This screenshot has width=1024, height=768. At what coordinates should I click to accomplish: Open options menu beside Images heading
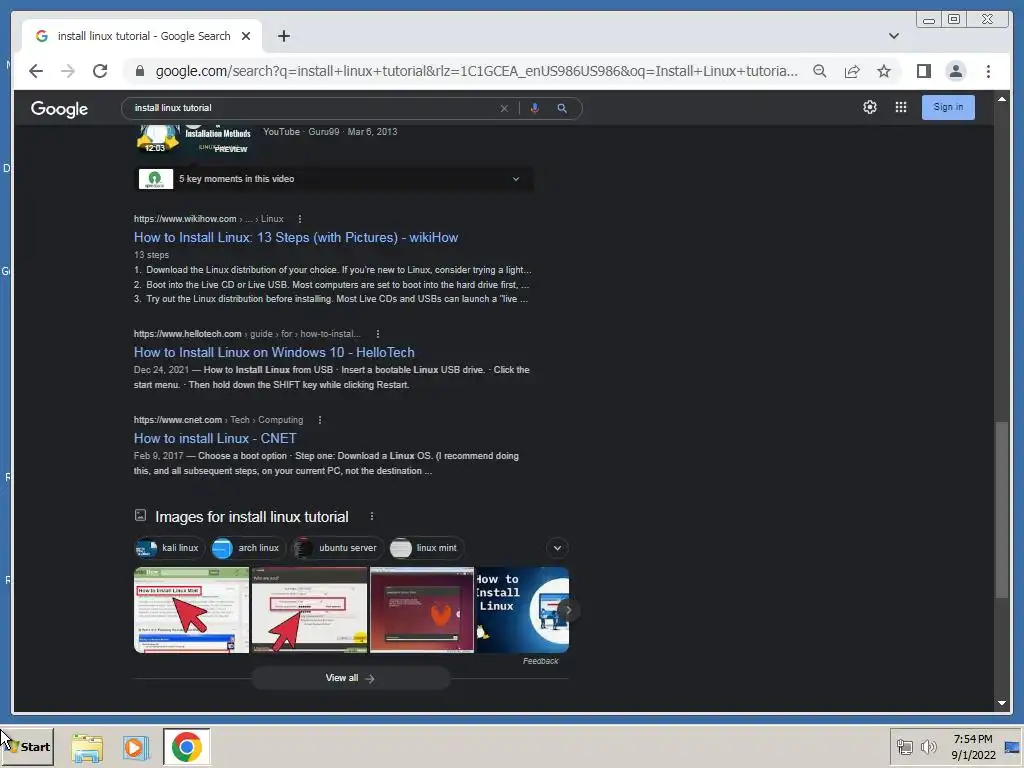point(372,516)
